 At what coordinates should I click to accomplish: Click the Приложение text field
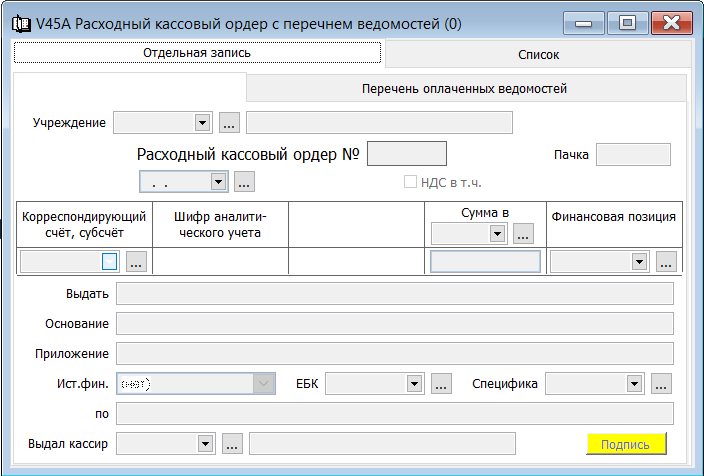[395, 353]
